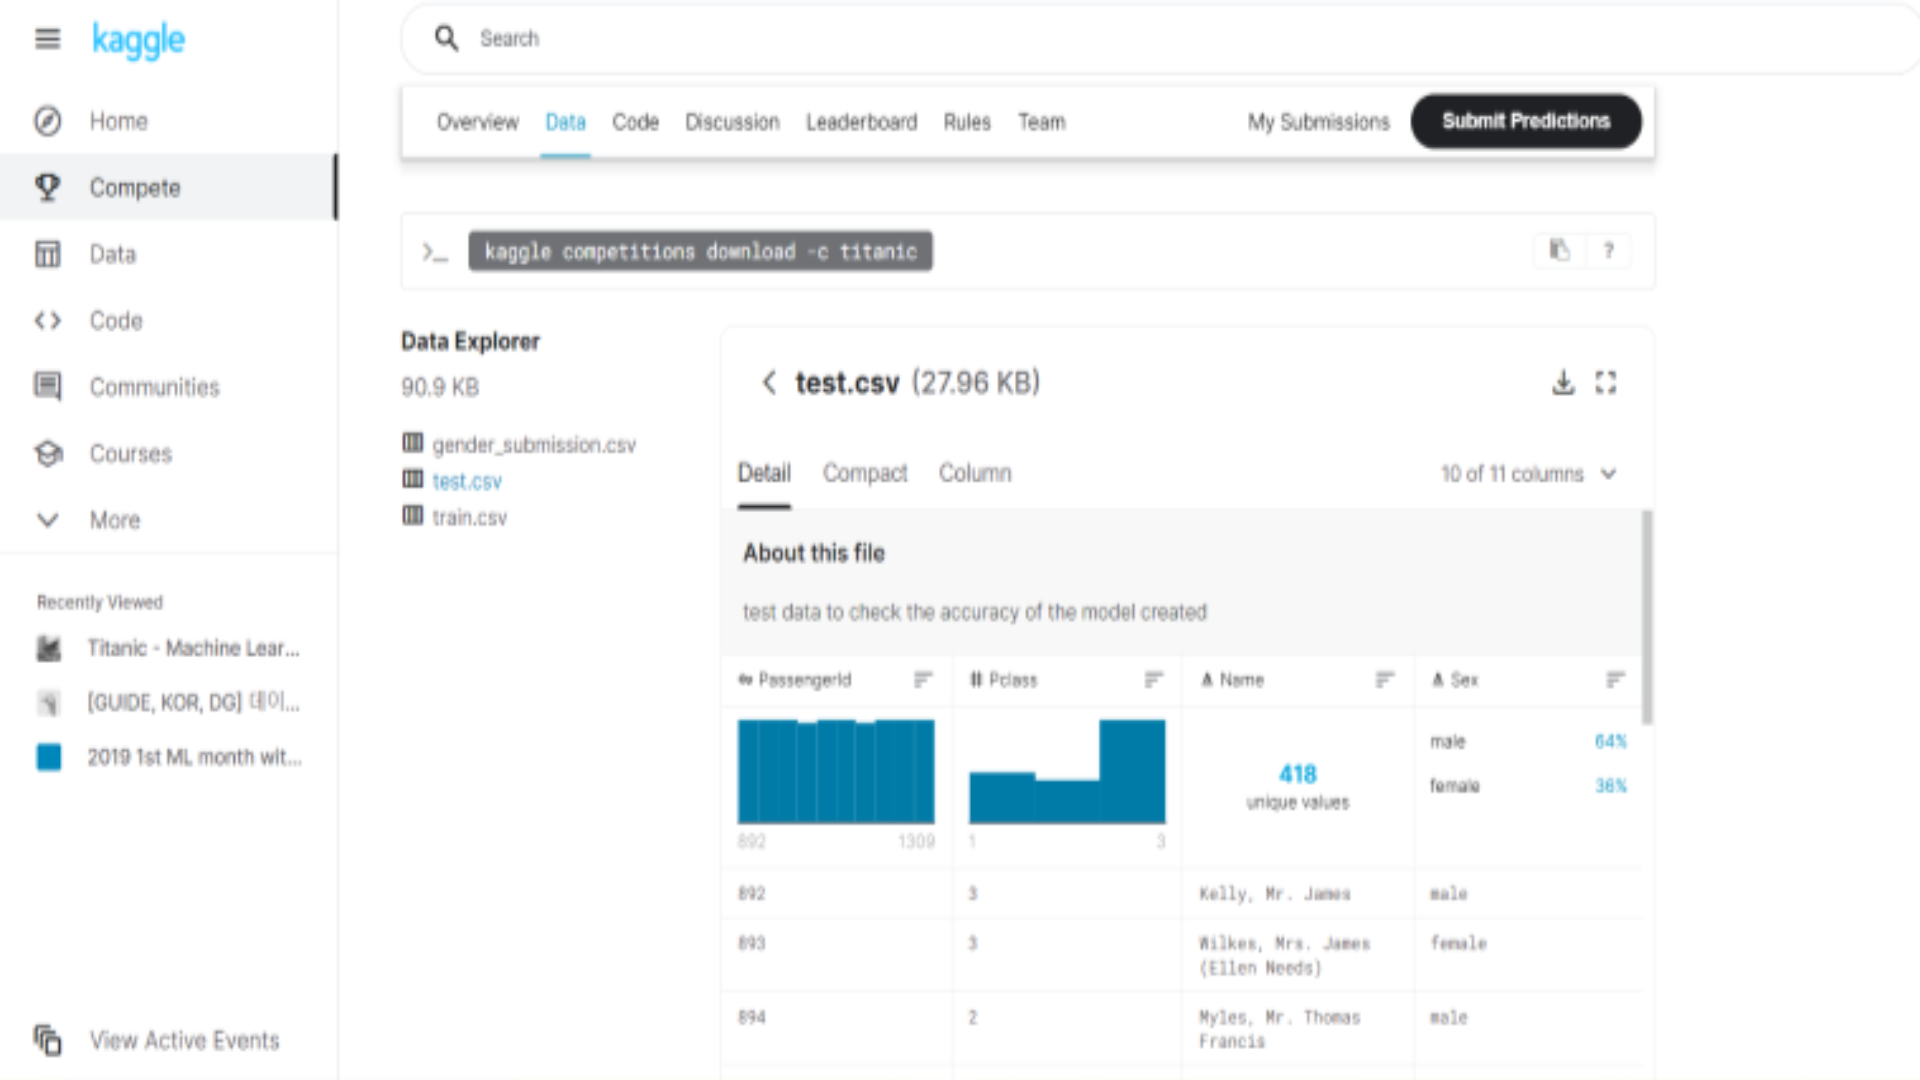Click the copy API command icon
The width and height of the screenshot is (1920, 1080).
(x=1559, y=250)
